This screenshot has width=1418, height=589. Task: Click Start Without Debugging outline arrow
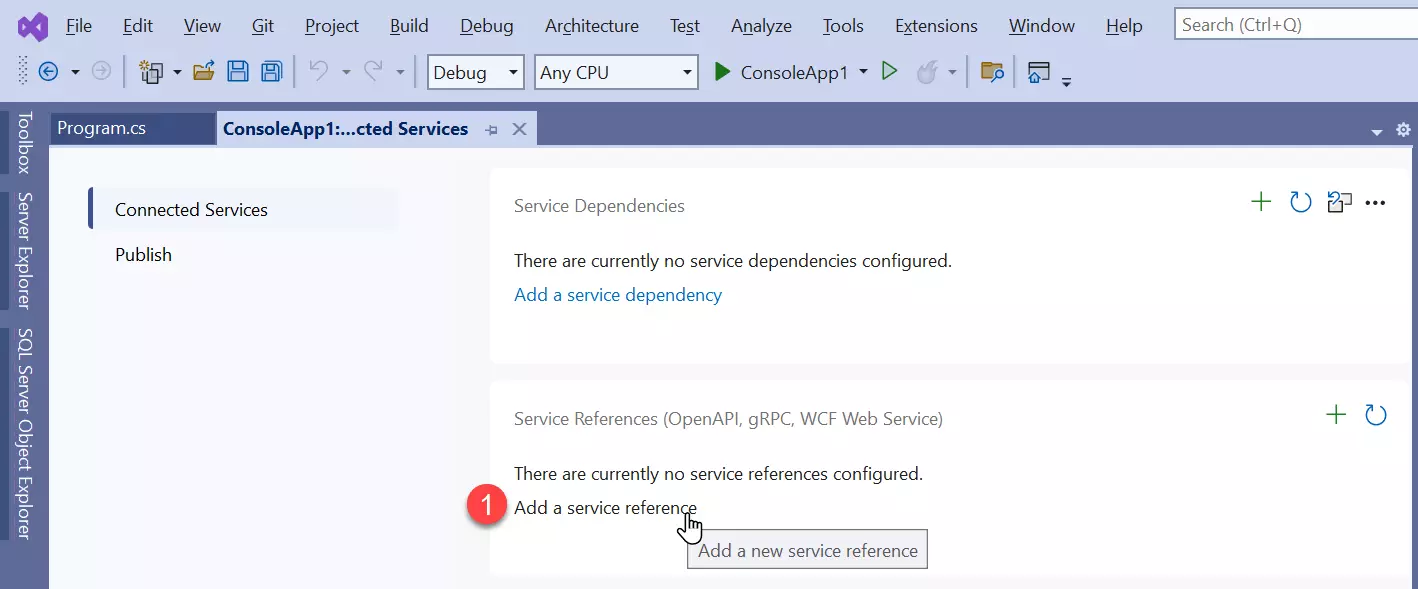(x=889, y=71)
